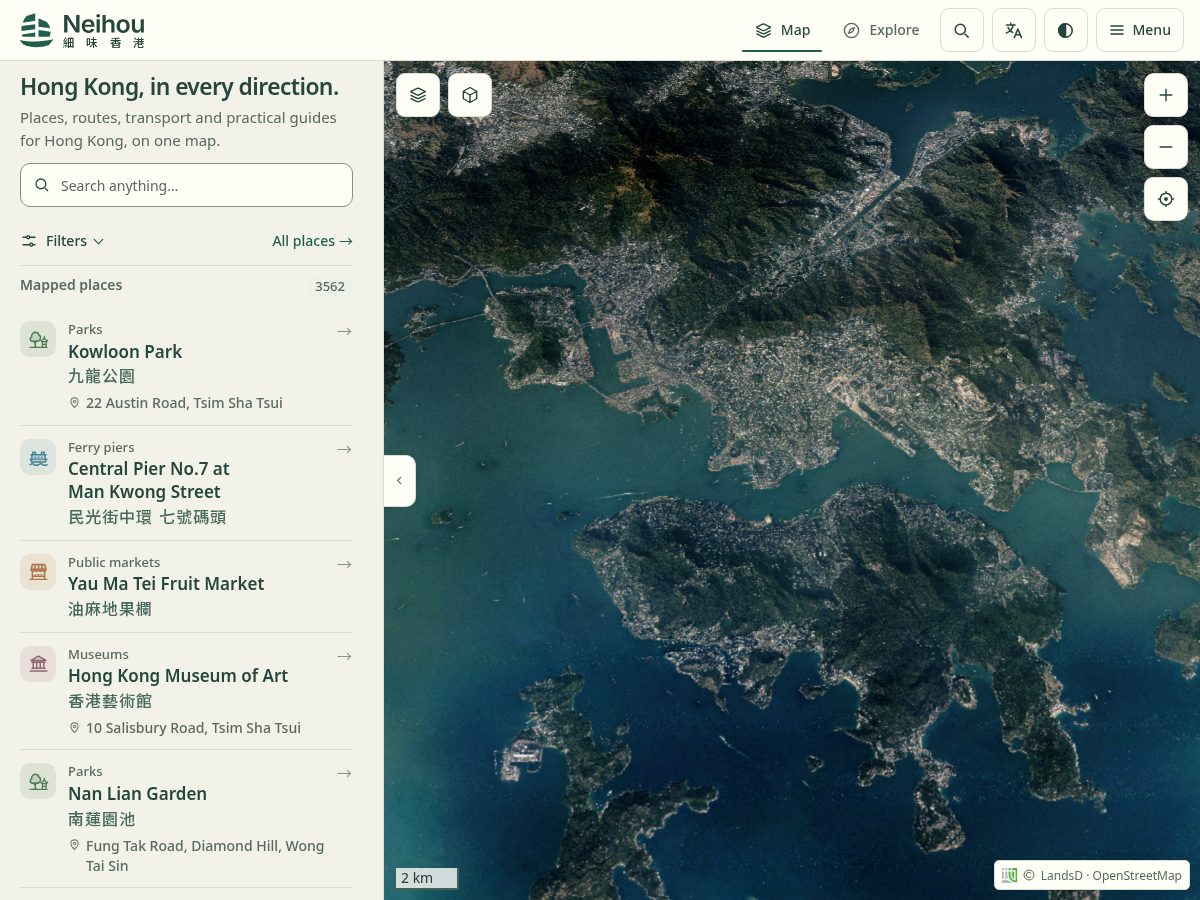The height and width of the screenshot is (900, 1200).
Task: Click the magnifier icon inside search field
Action: [42, 185]
